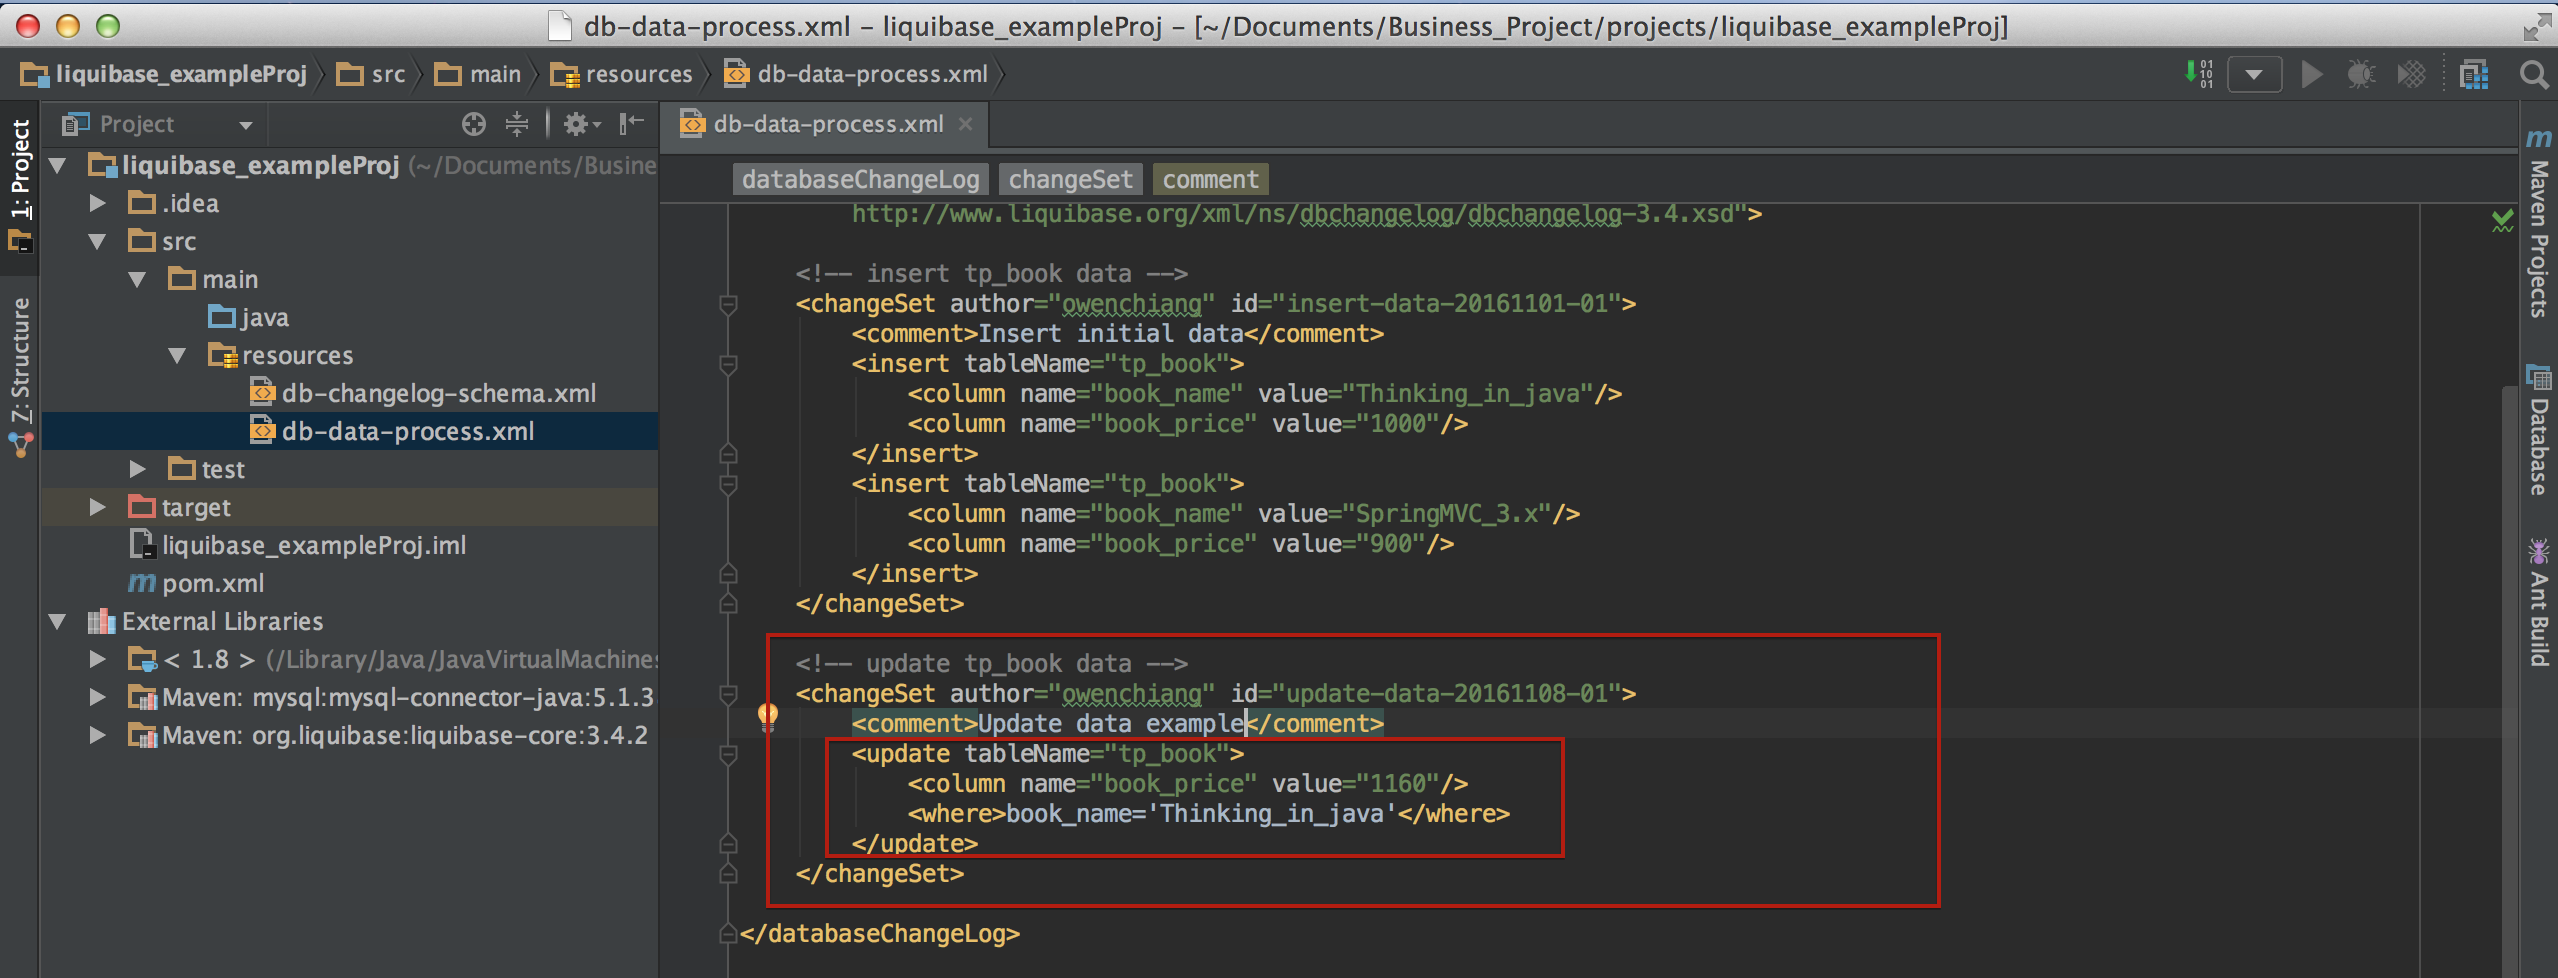This screenshot has height=978, width=2558.
Task: Click the target folder icon
Action: tap(142, 507)
